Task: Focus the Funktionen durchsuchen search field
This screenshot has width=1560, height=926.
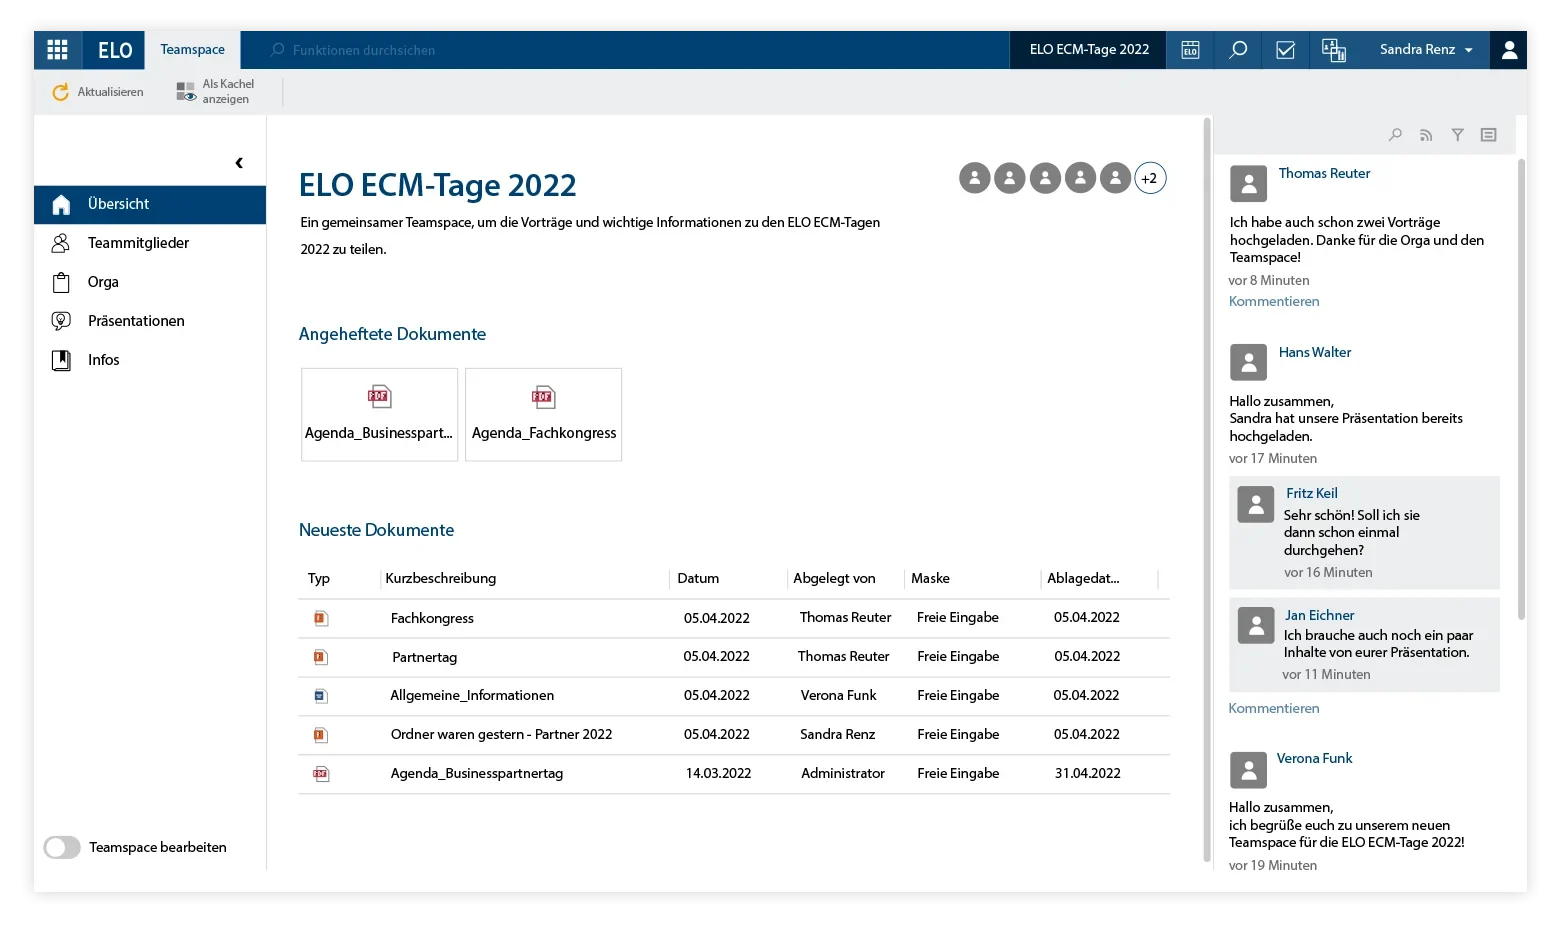Action: click(626, 50)
